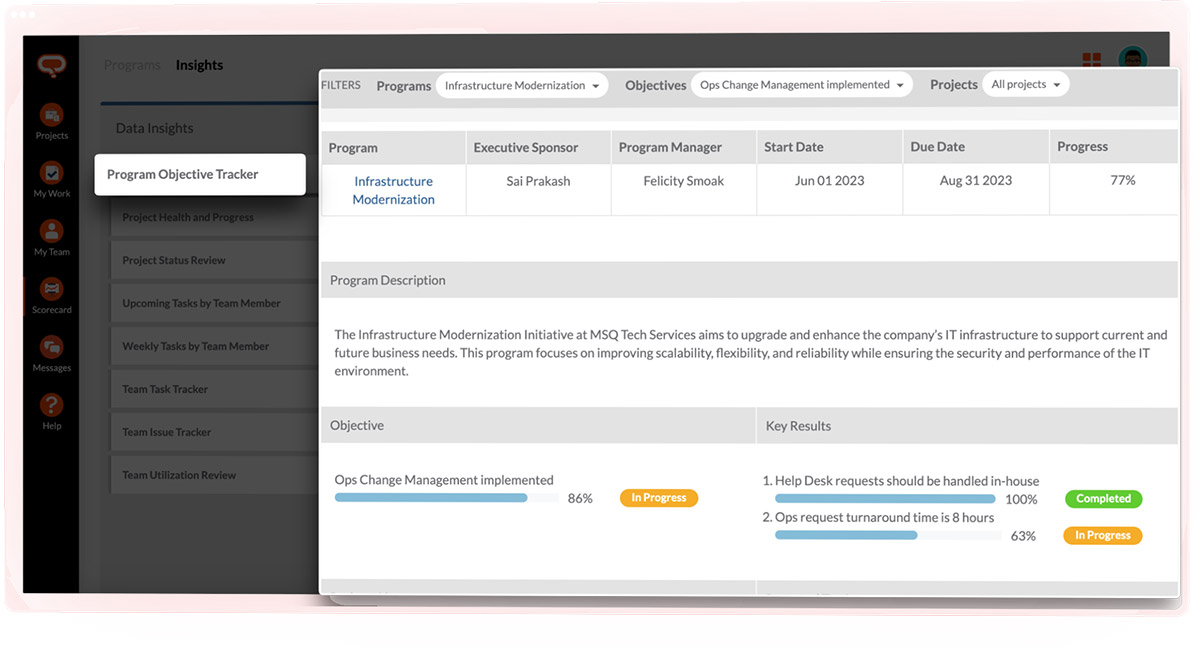Viewport: 1200px width, 648px height.
Task: Open Messages in the sidebar
Action: (51, 354)
